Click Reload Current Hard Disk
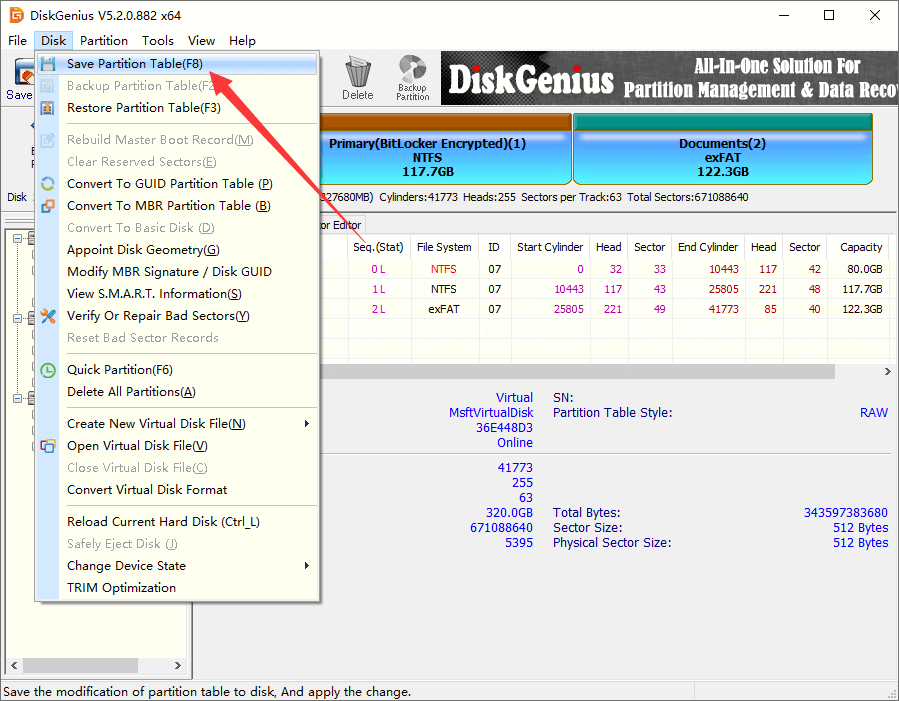 pyautogui.click(x=163, y=521)
